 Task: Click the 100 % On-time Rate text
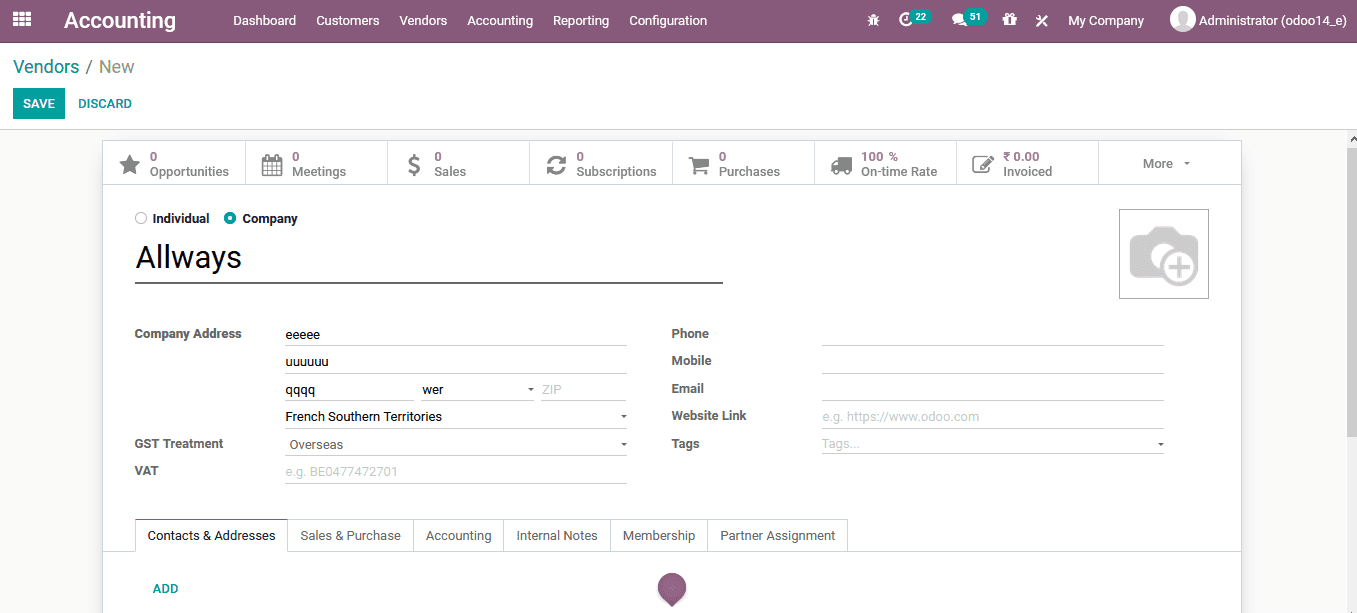tap(899, 164)
